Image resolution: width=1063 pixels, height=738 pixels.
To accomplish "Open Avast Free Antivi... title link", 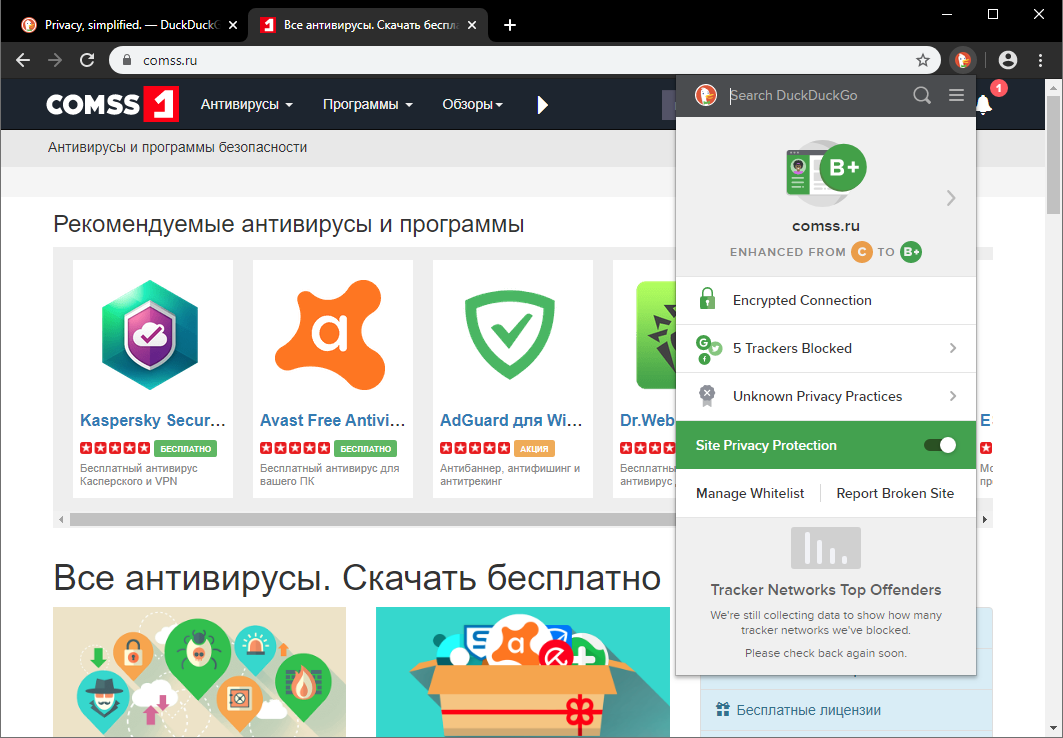I will pyautogui.click(x=332, y=420).
